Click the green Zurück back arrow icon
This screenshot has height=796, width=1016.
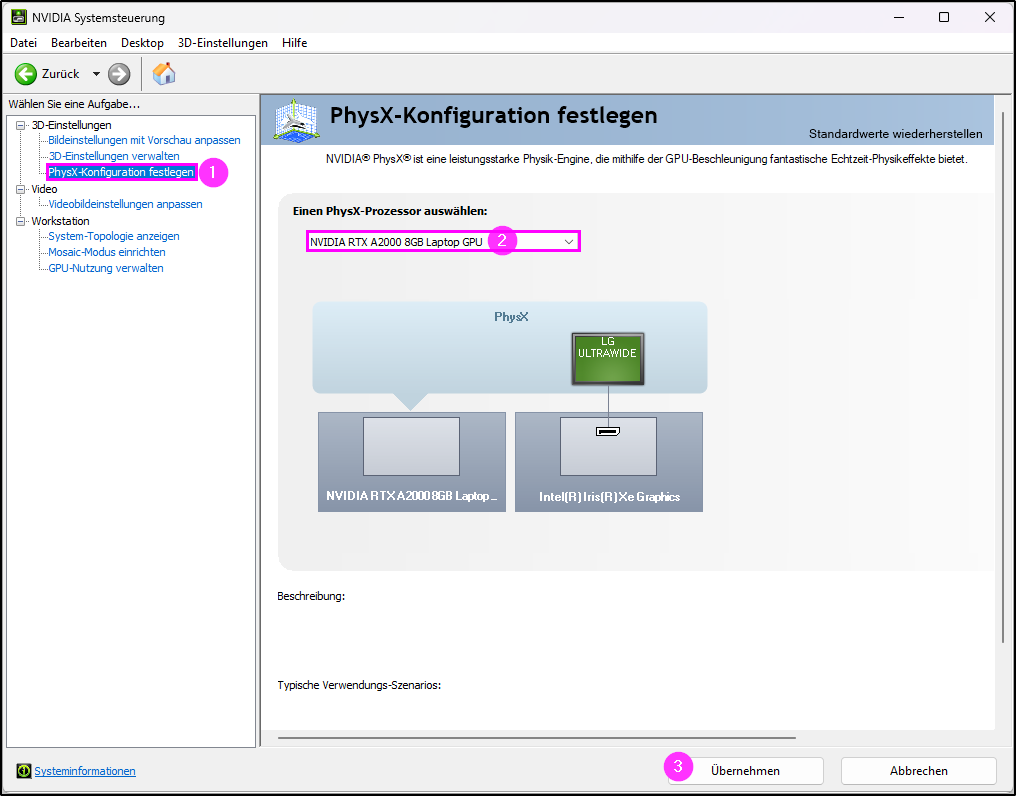click(x=26, y=74)
